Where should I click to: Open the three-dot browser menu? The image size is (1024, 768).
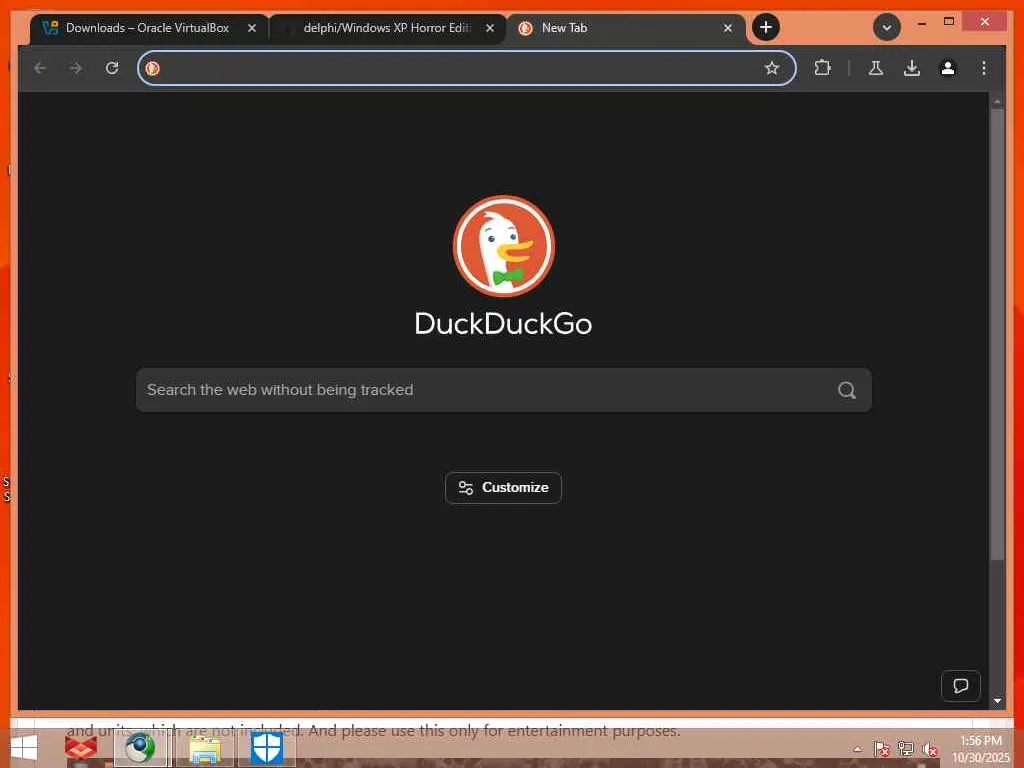click(x=984, y=68)
